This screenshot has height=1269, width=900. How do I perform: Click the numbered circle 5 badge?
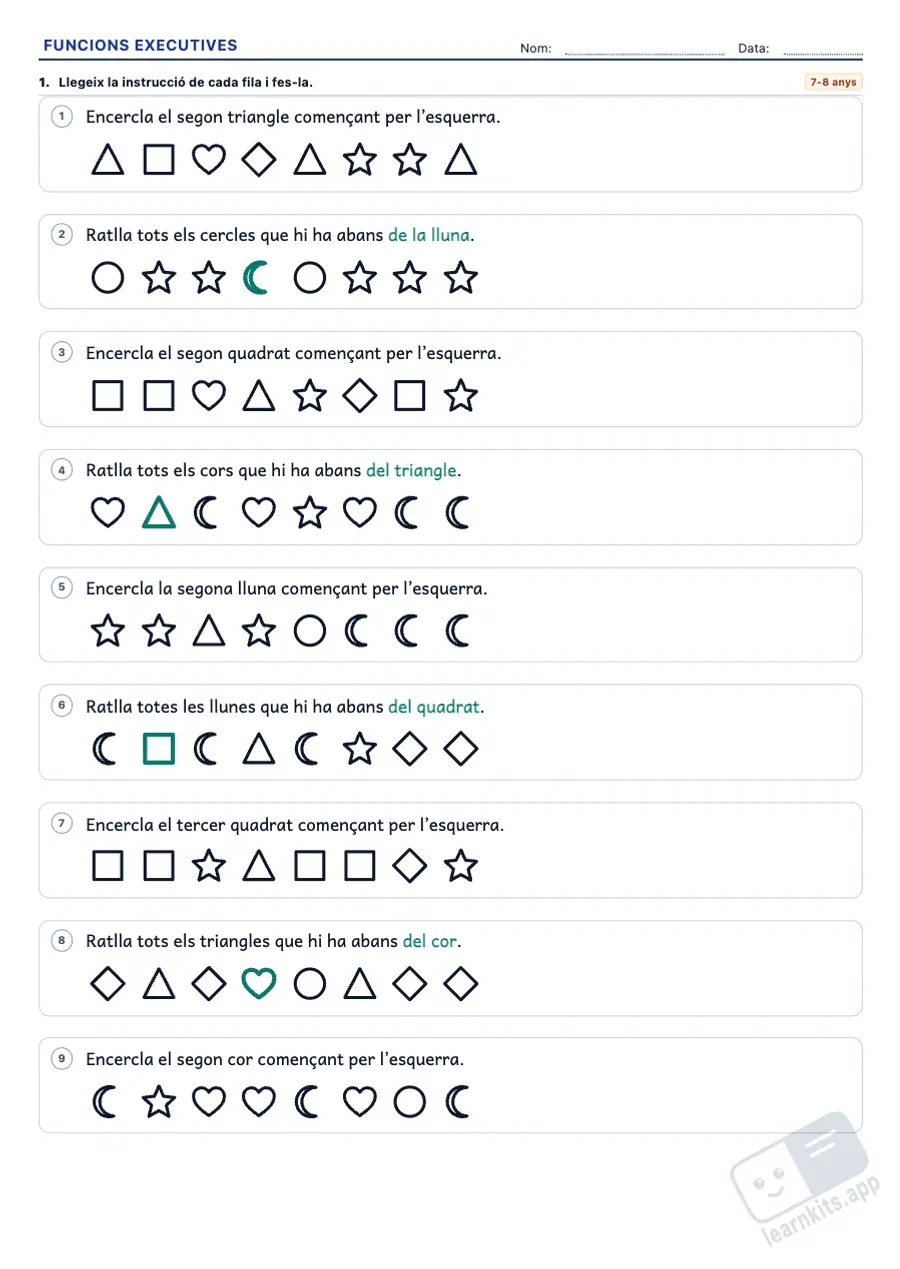(63, 588)
